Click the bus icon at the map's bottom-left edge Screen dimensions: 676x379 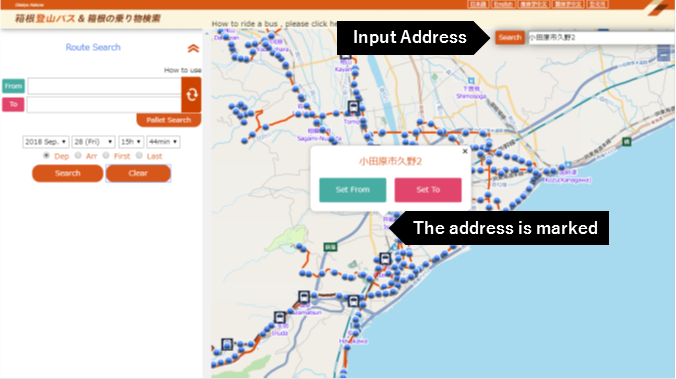coord(227,344)
